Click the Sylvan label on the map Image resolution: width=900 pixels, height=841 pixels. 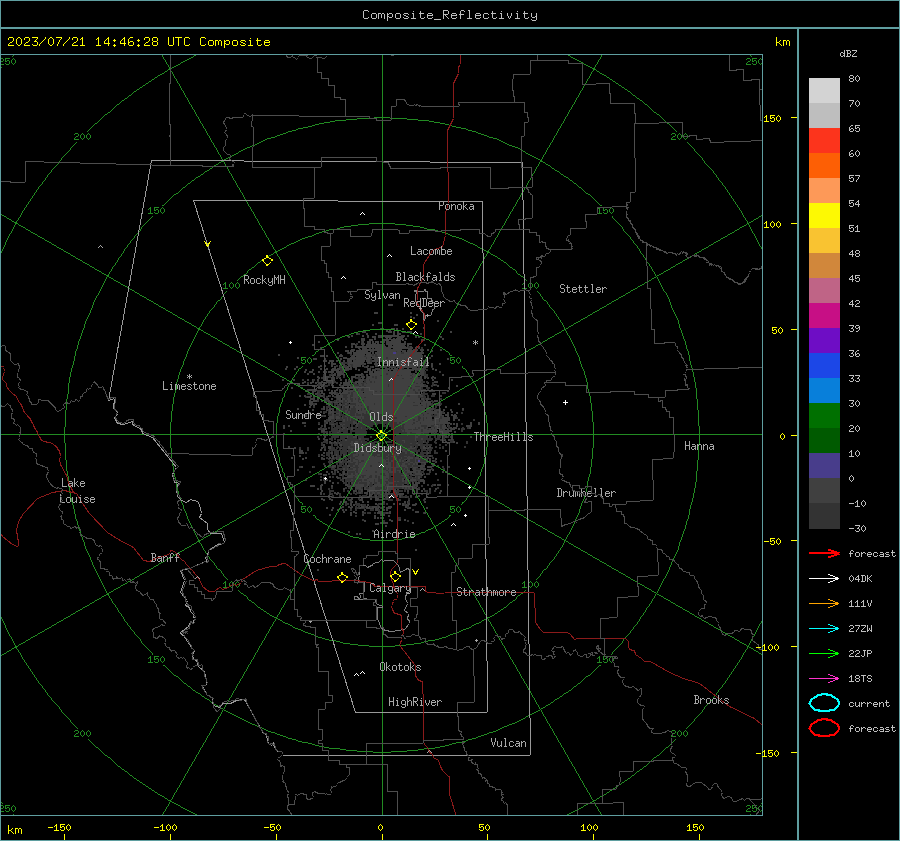[382, 295]
